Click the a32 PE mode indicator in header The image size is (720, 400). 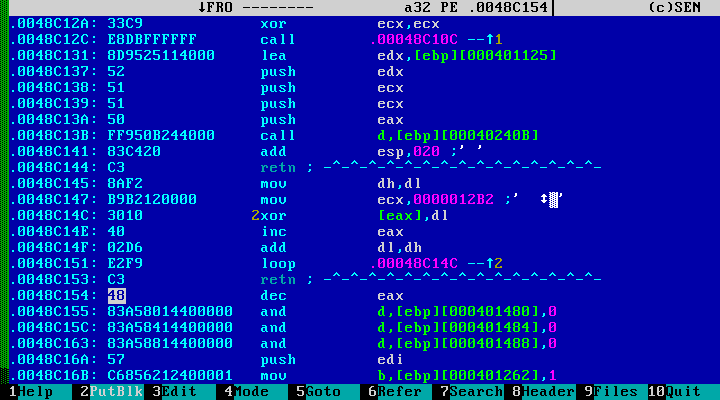[418, 7]
